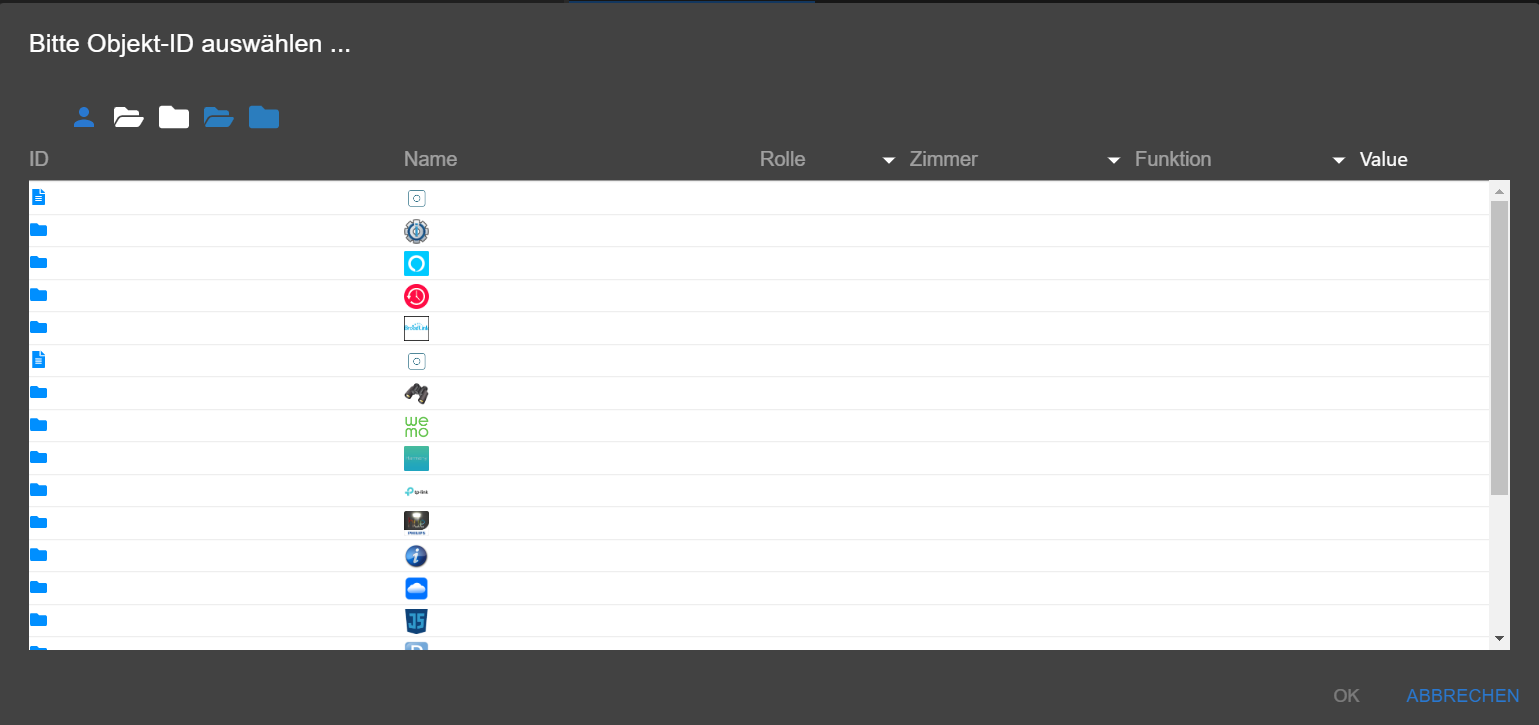Expand the folder in the gear icon row
Screen dimensions: 1539x725
(38, 230)
